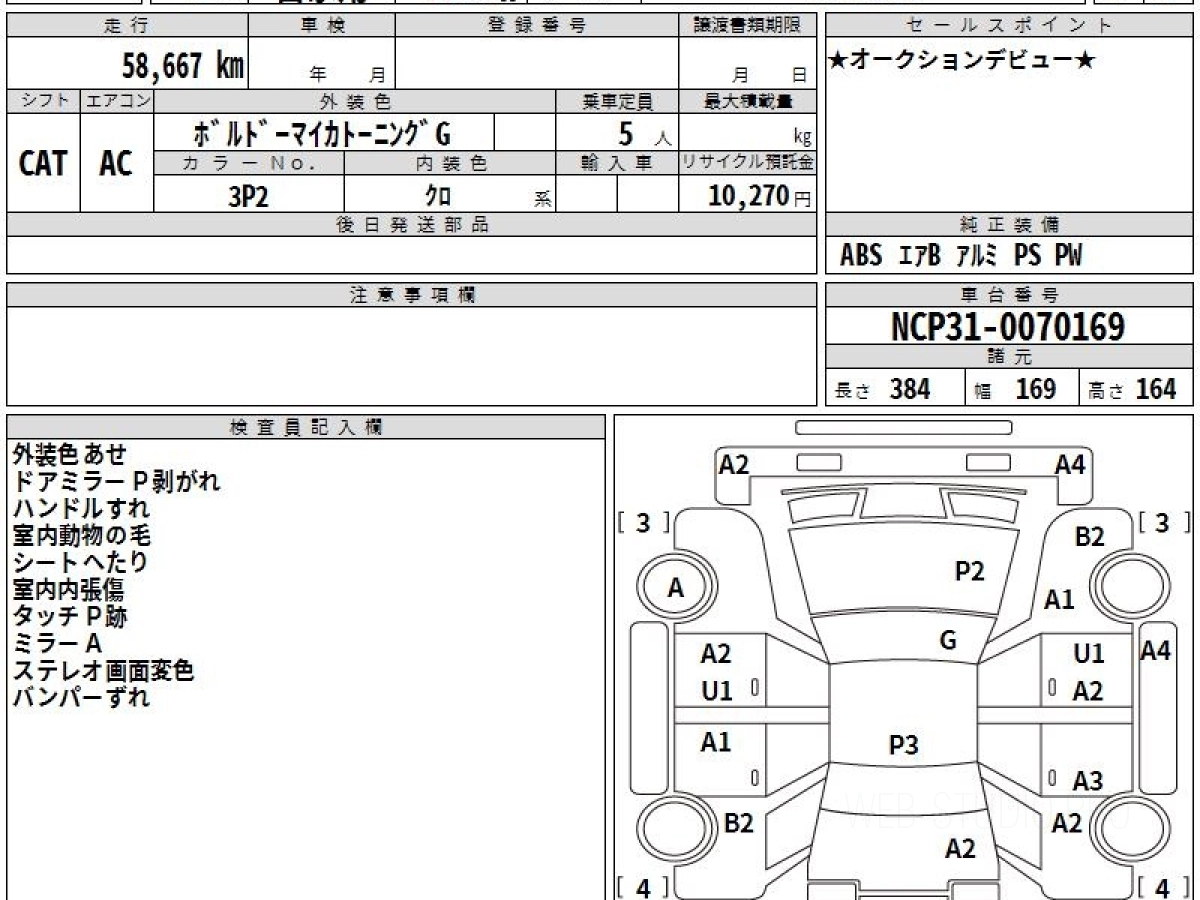This screenshot has width=1200, height=900.
Task: Click the note ドアミラーP剥がれ
Action: pos(116,482)
